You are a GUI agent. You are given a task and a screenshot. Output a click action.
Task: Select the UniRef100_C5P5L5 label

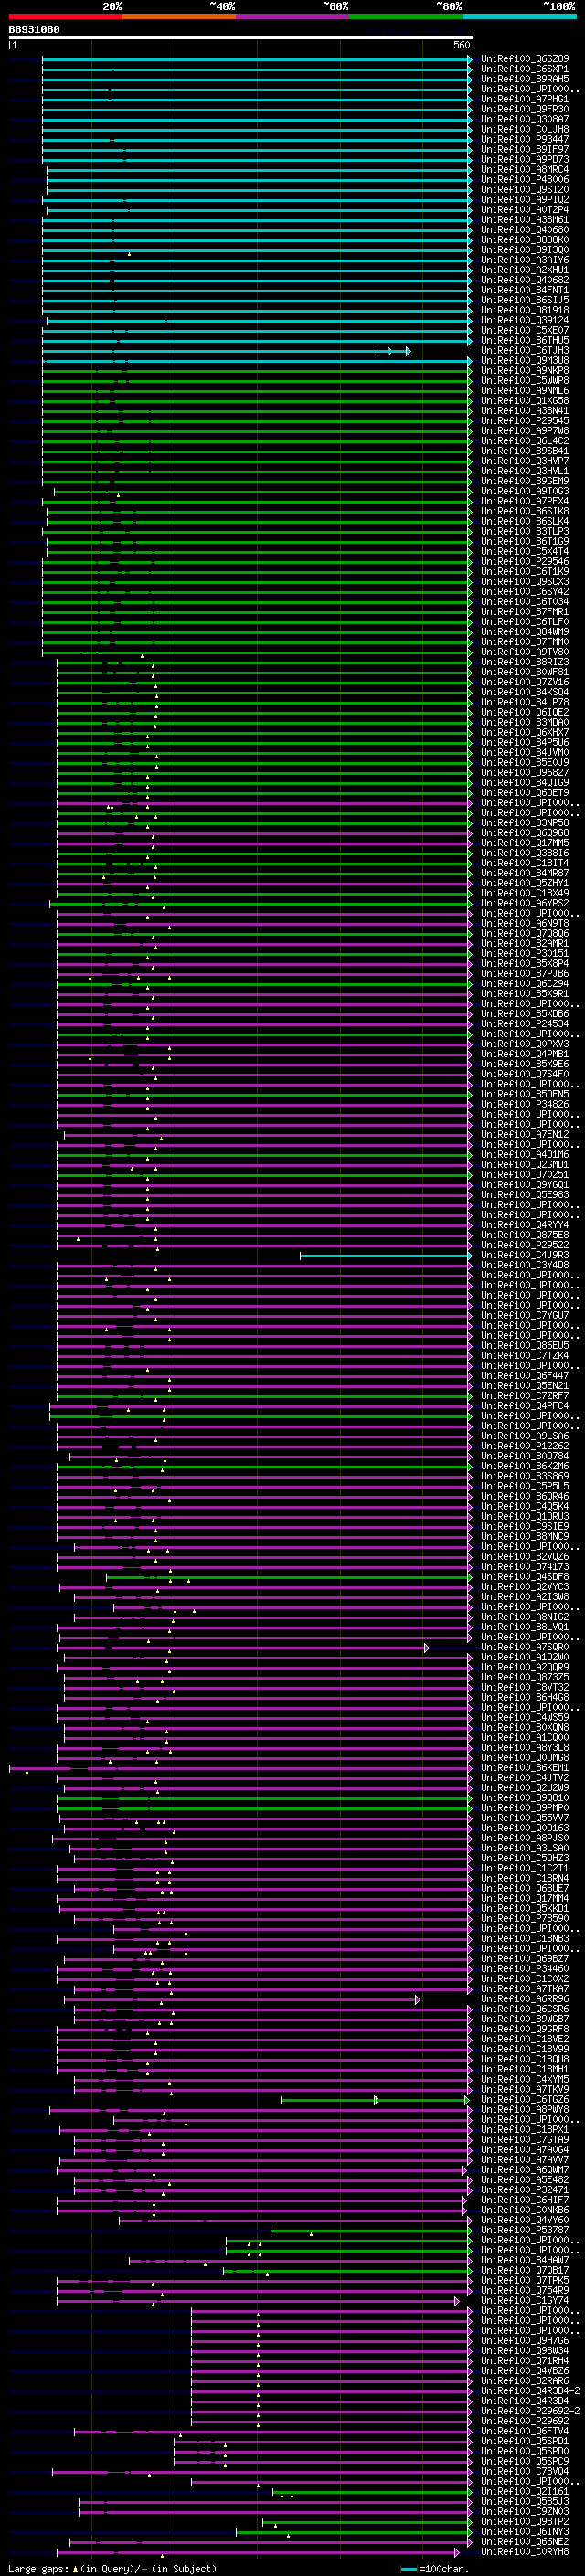(x=525, y=1486)
